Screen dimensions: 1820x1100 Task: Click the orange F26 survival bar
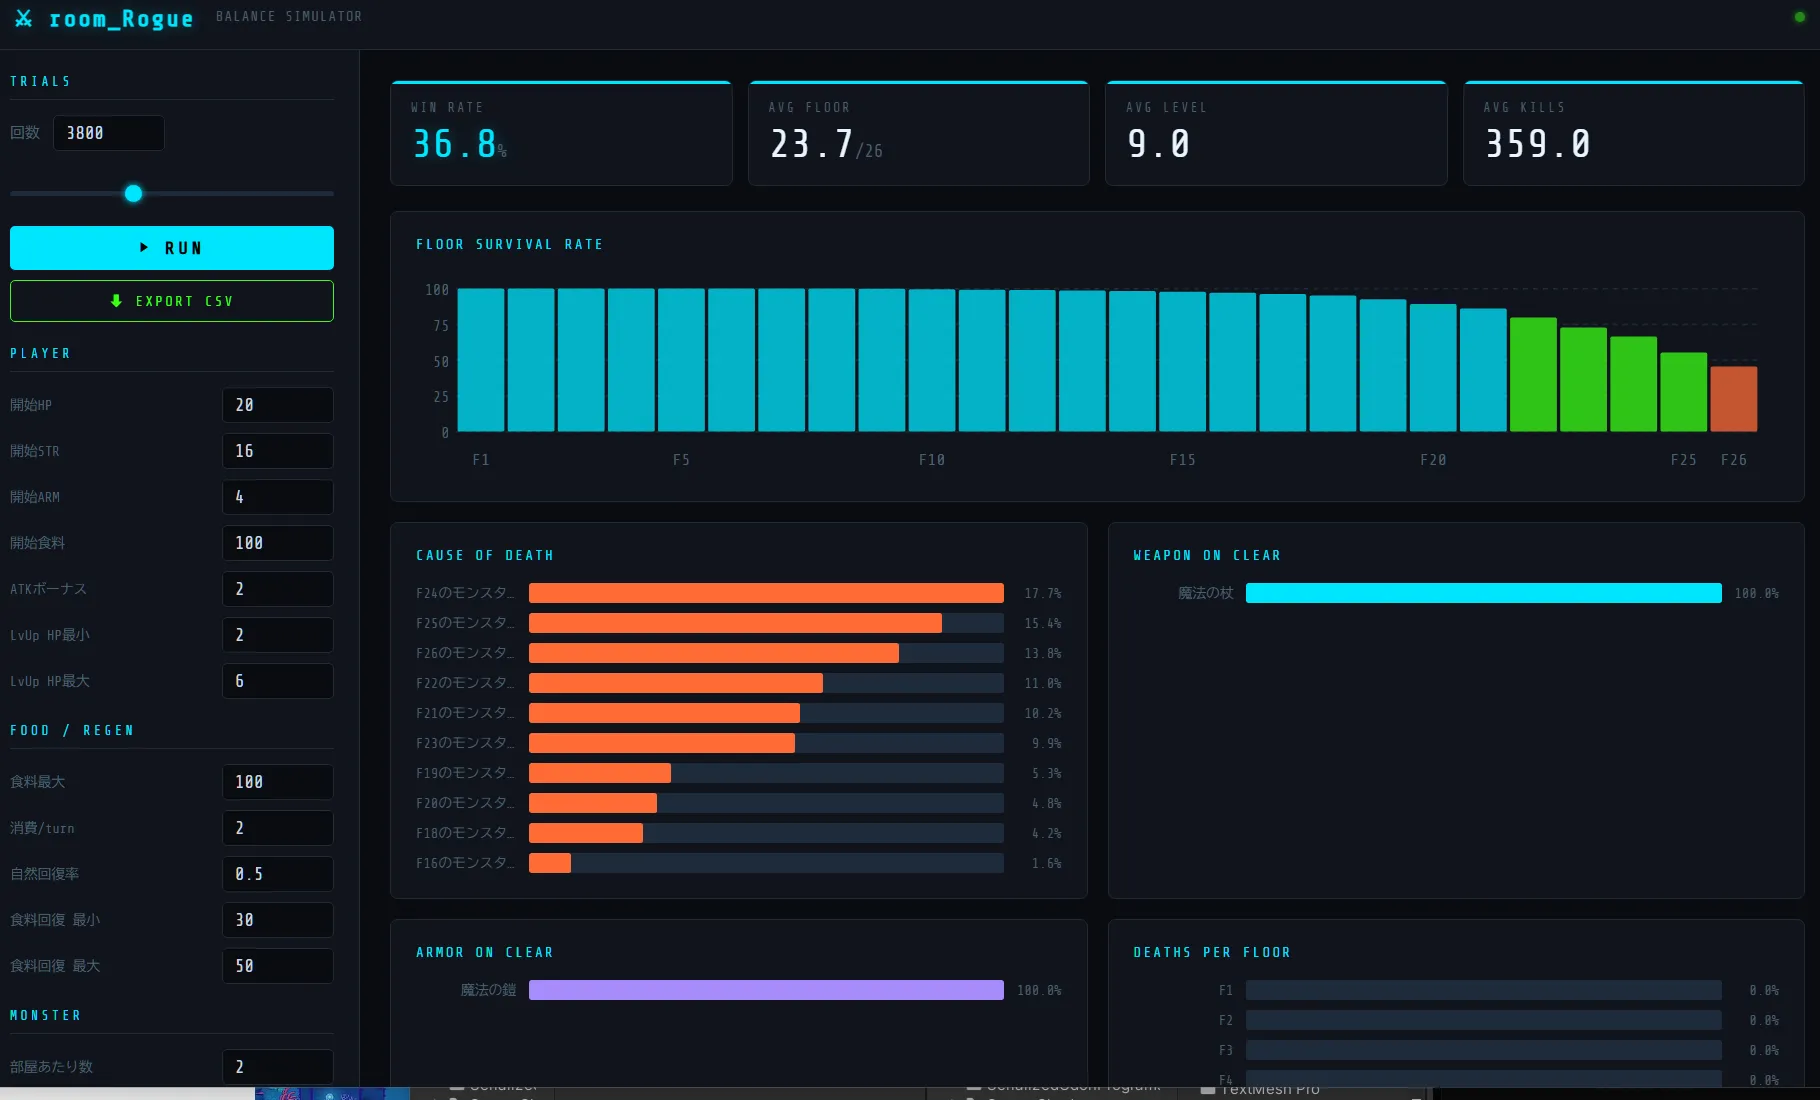[1733, 399]
